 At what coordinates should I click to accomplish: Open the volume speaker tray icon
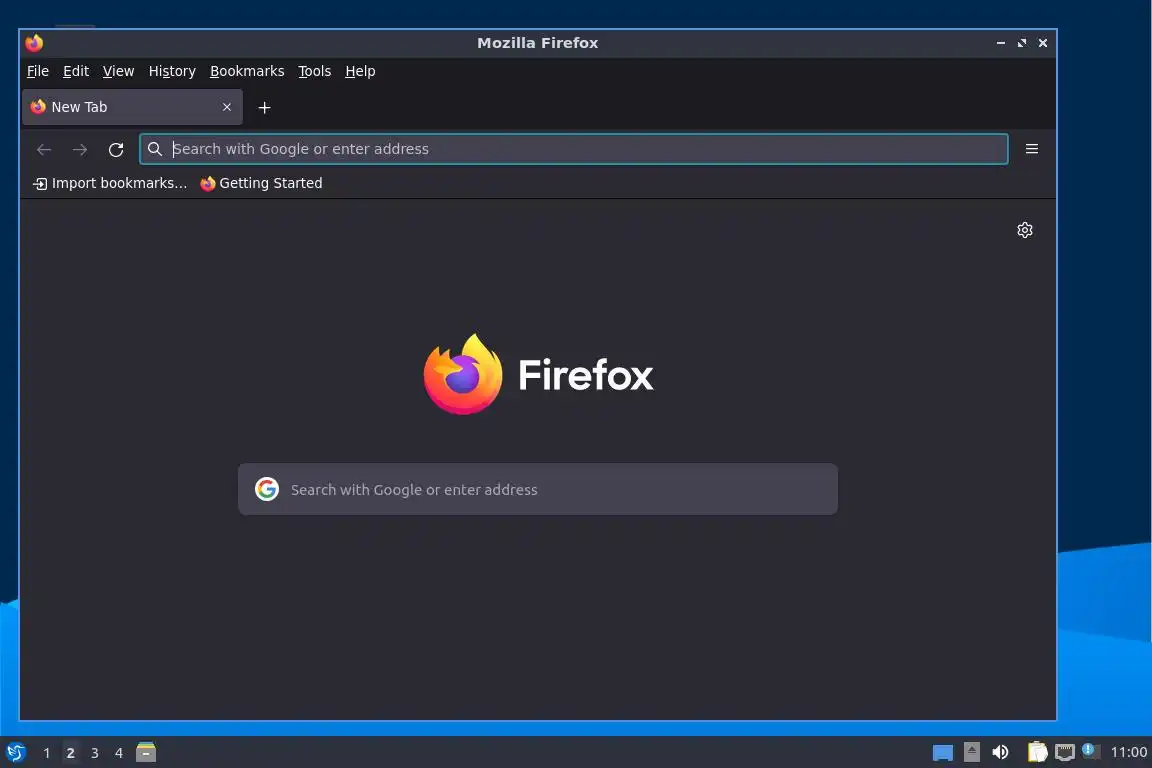pos(1000,752)
